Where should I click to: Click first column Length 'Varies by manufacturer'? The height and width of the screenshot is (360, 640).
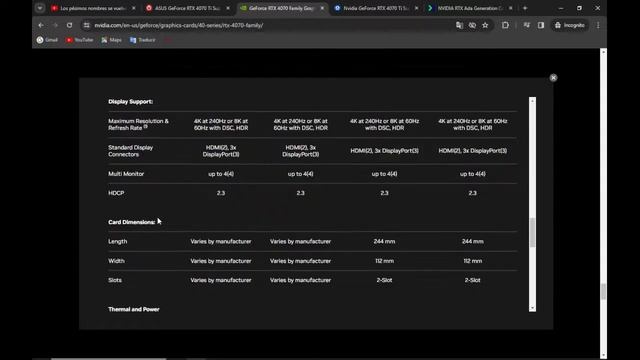221,242
